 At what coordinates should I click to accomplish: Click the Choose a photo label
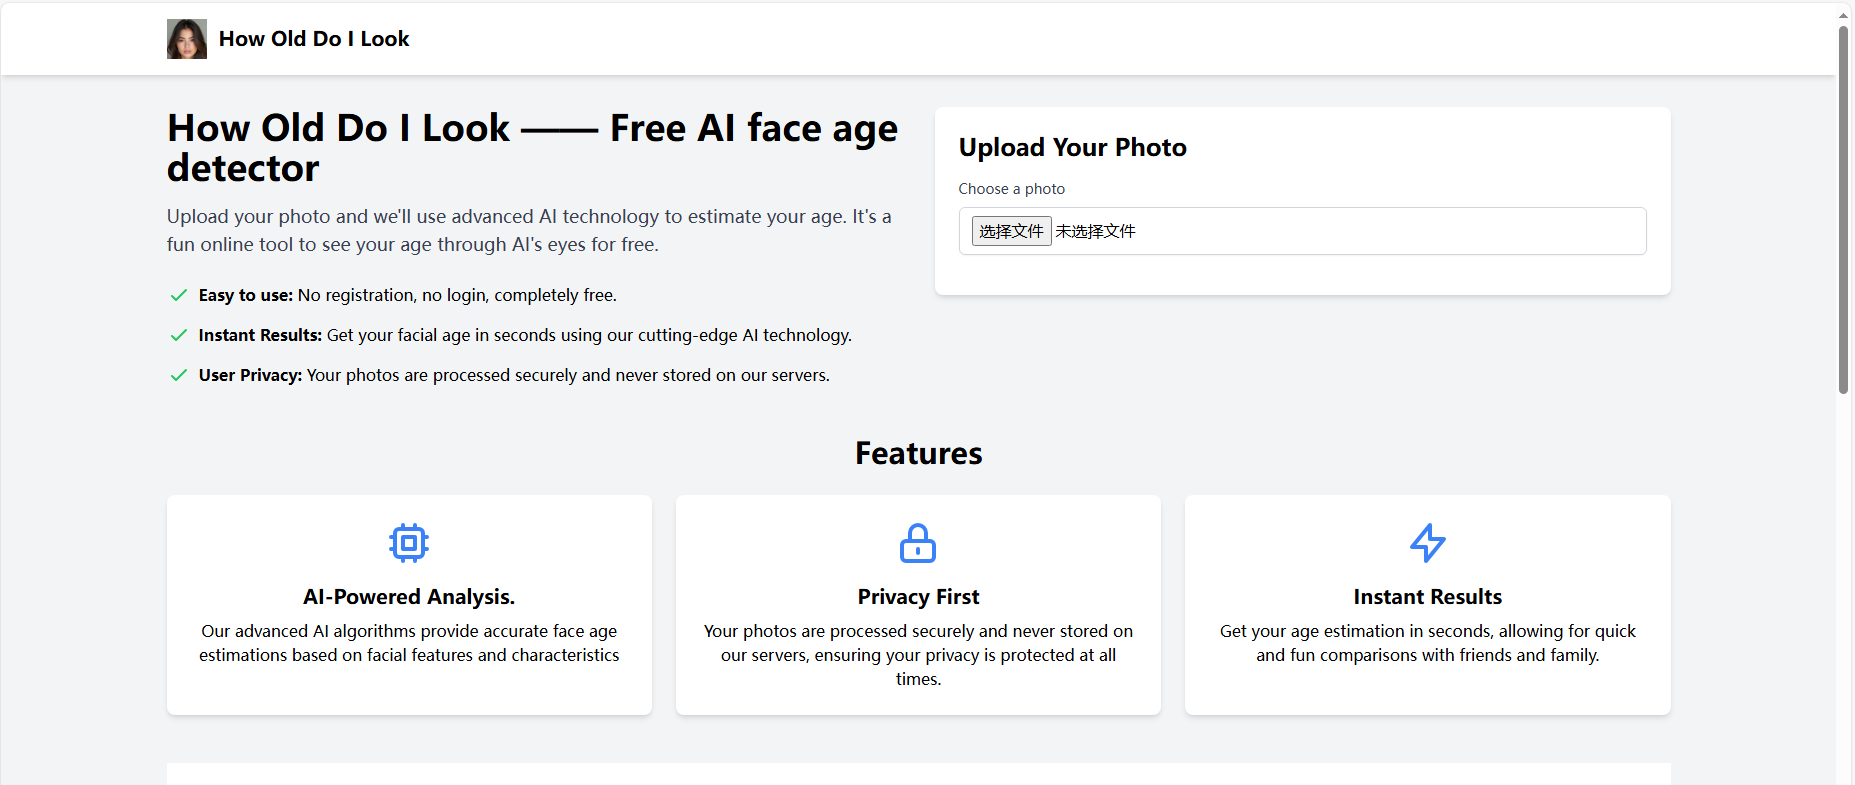tap(1011, 189)
